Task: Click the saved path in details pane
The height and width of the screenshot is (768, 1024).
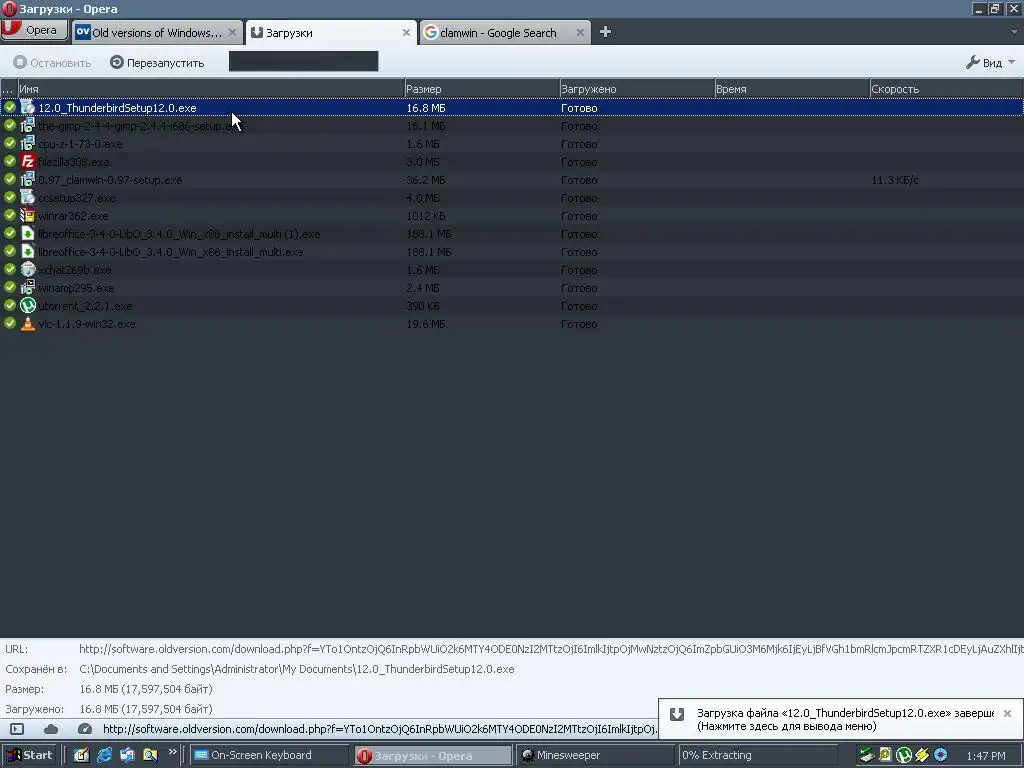Action: click(x=296, y=669)
